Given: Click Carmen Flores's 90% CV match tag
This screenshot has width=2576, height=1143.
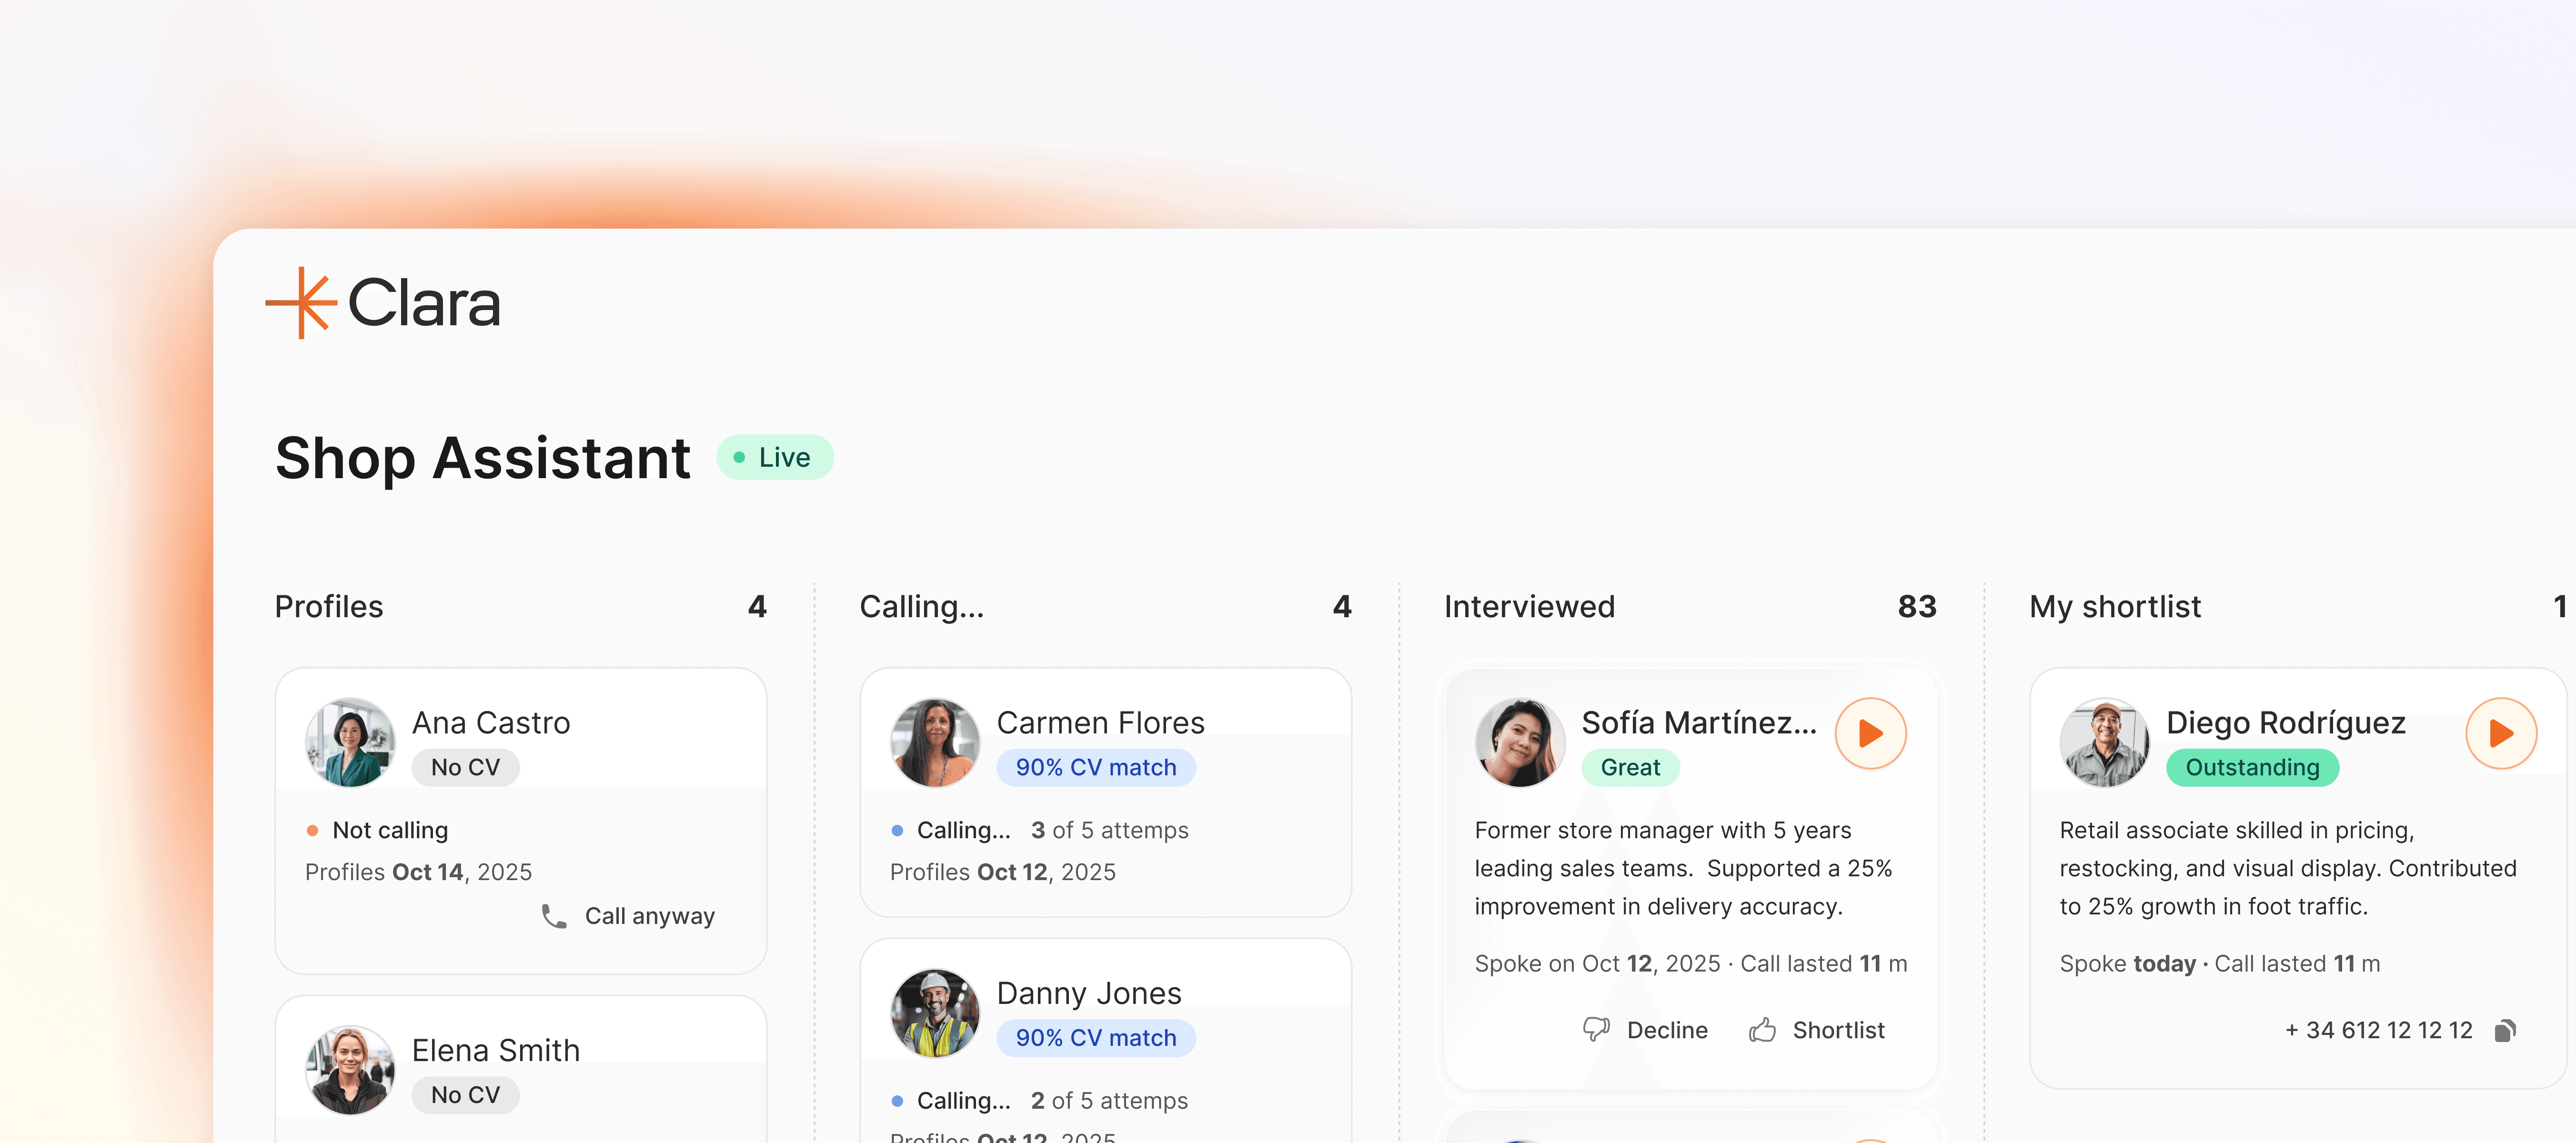Looking at the screenshot, I should click(x=1095, y=767).
